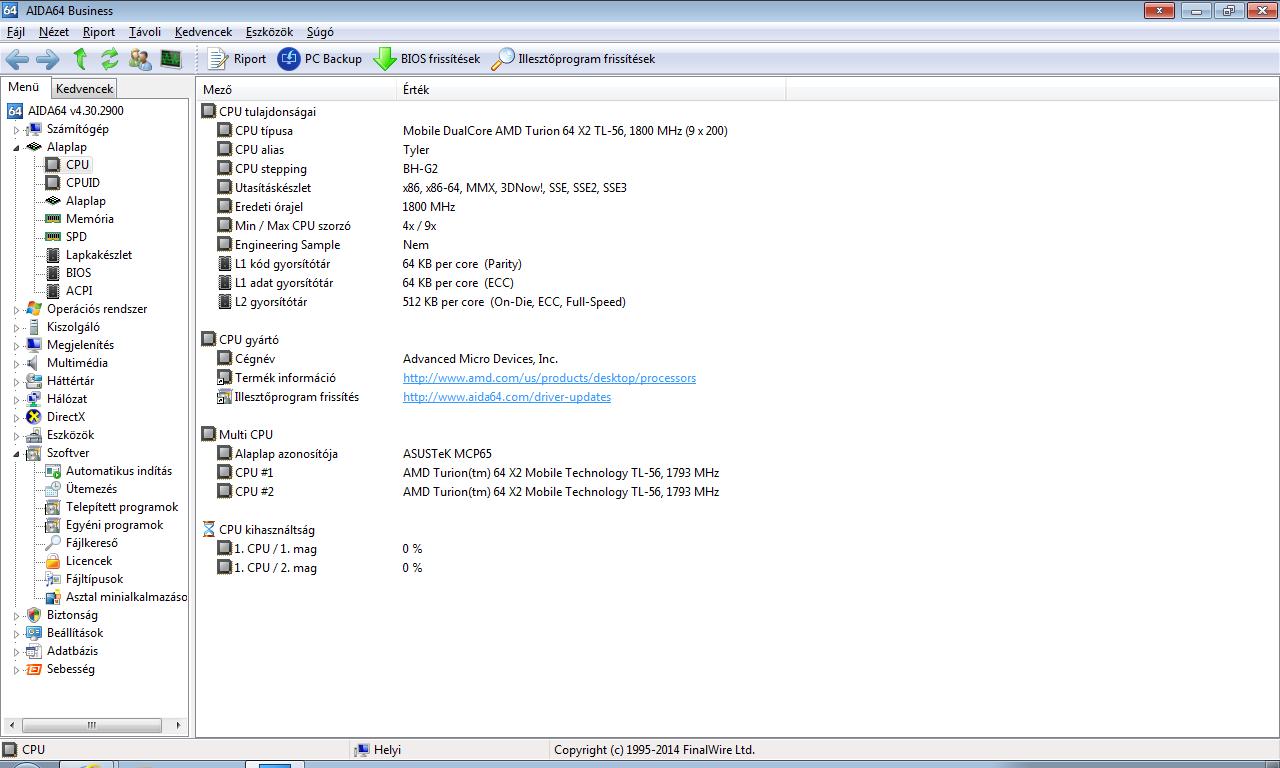Open the Kedvencek menu
Image resolution: width=1280 pixels, height=768 pixels.
[203, 32]
